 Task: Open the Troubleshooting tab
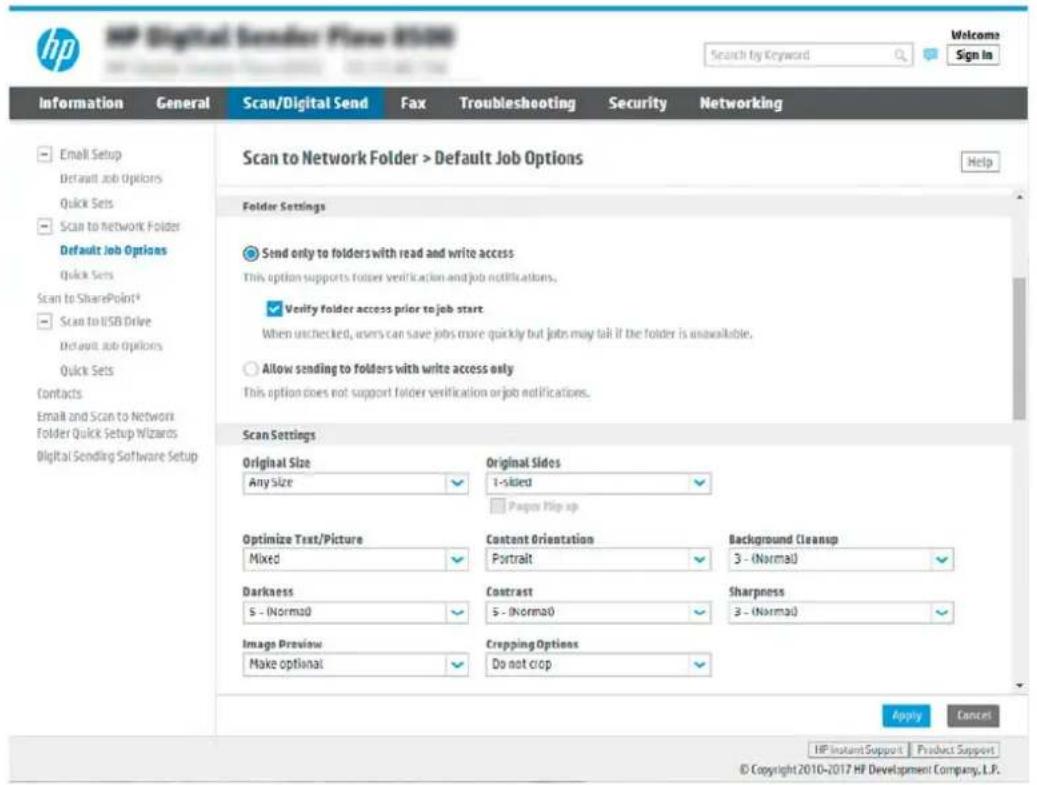click(x=517, y=103)
